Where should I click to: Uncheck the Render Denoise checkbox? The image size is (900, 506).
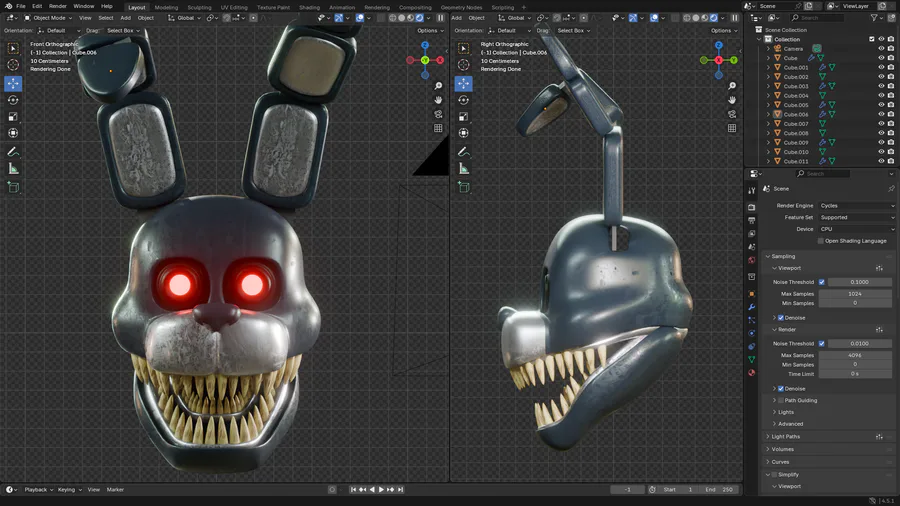[x=781, y=388]
